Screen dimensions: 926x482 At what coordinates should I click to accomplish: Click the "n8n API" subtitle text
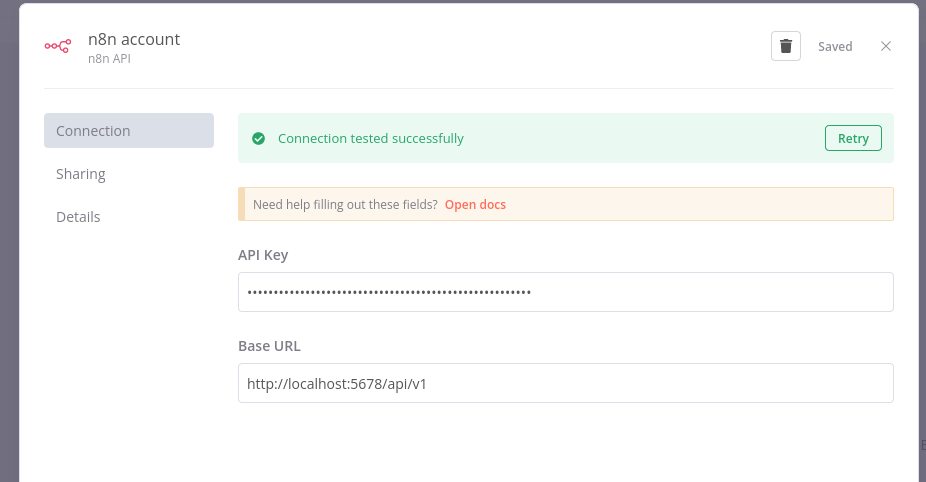point(109,59)
